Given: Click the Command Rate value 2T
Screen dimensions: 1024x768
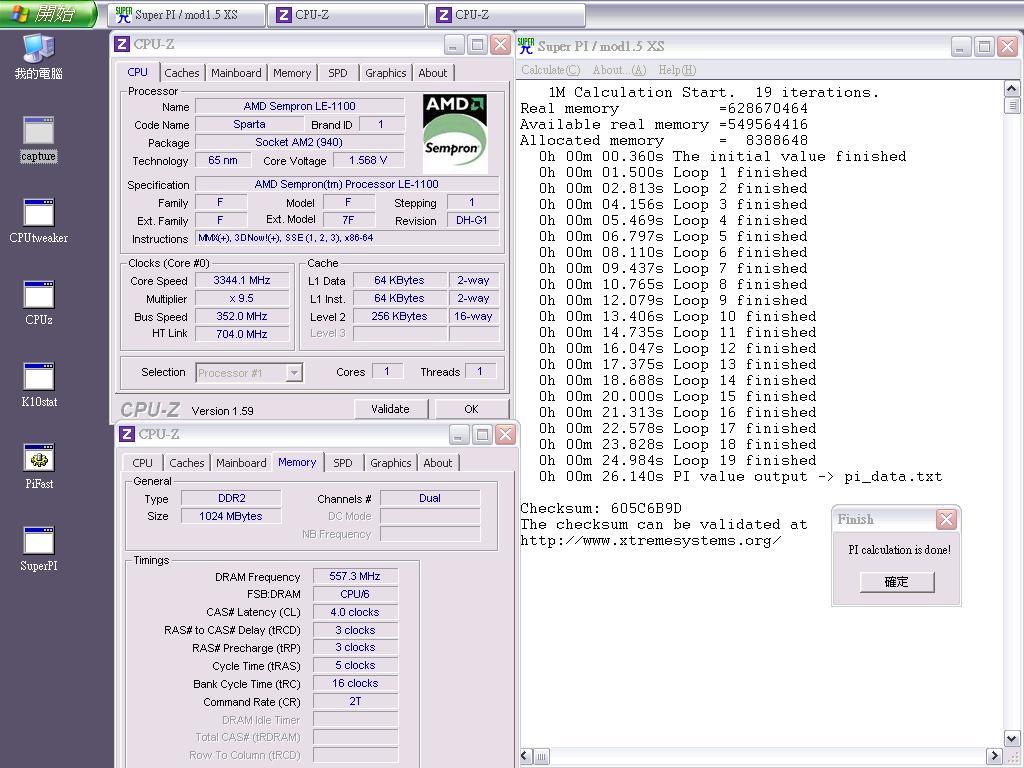Looking at the screenshot, I should 355,701.
